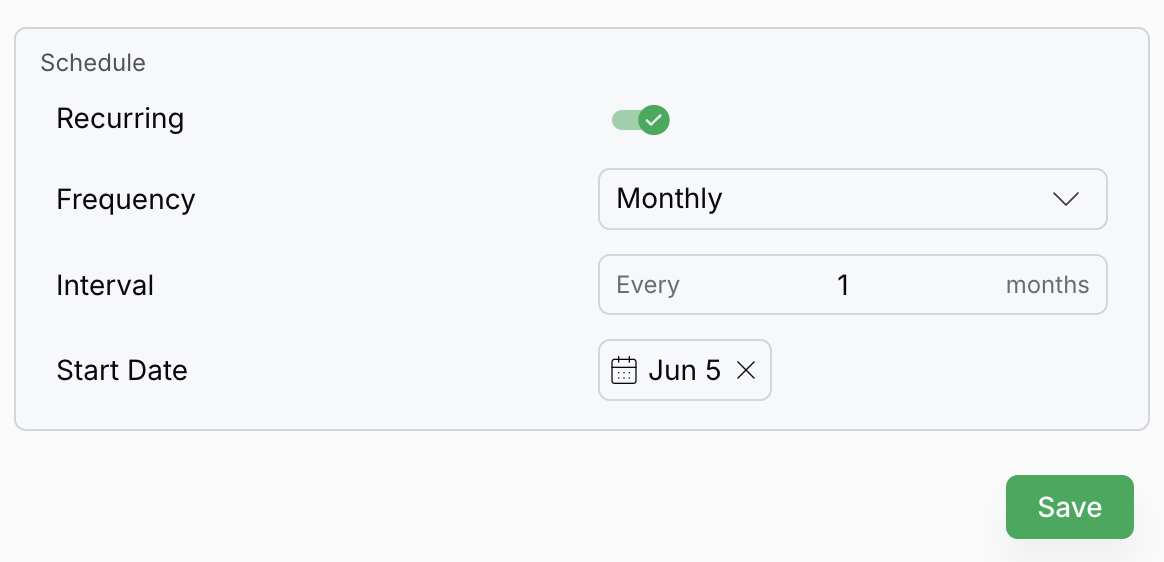Screen dimensions: 1164x562
Task: Click the calendar icon next to Jun 5
Action: [624, 370]
